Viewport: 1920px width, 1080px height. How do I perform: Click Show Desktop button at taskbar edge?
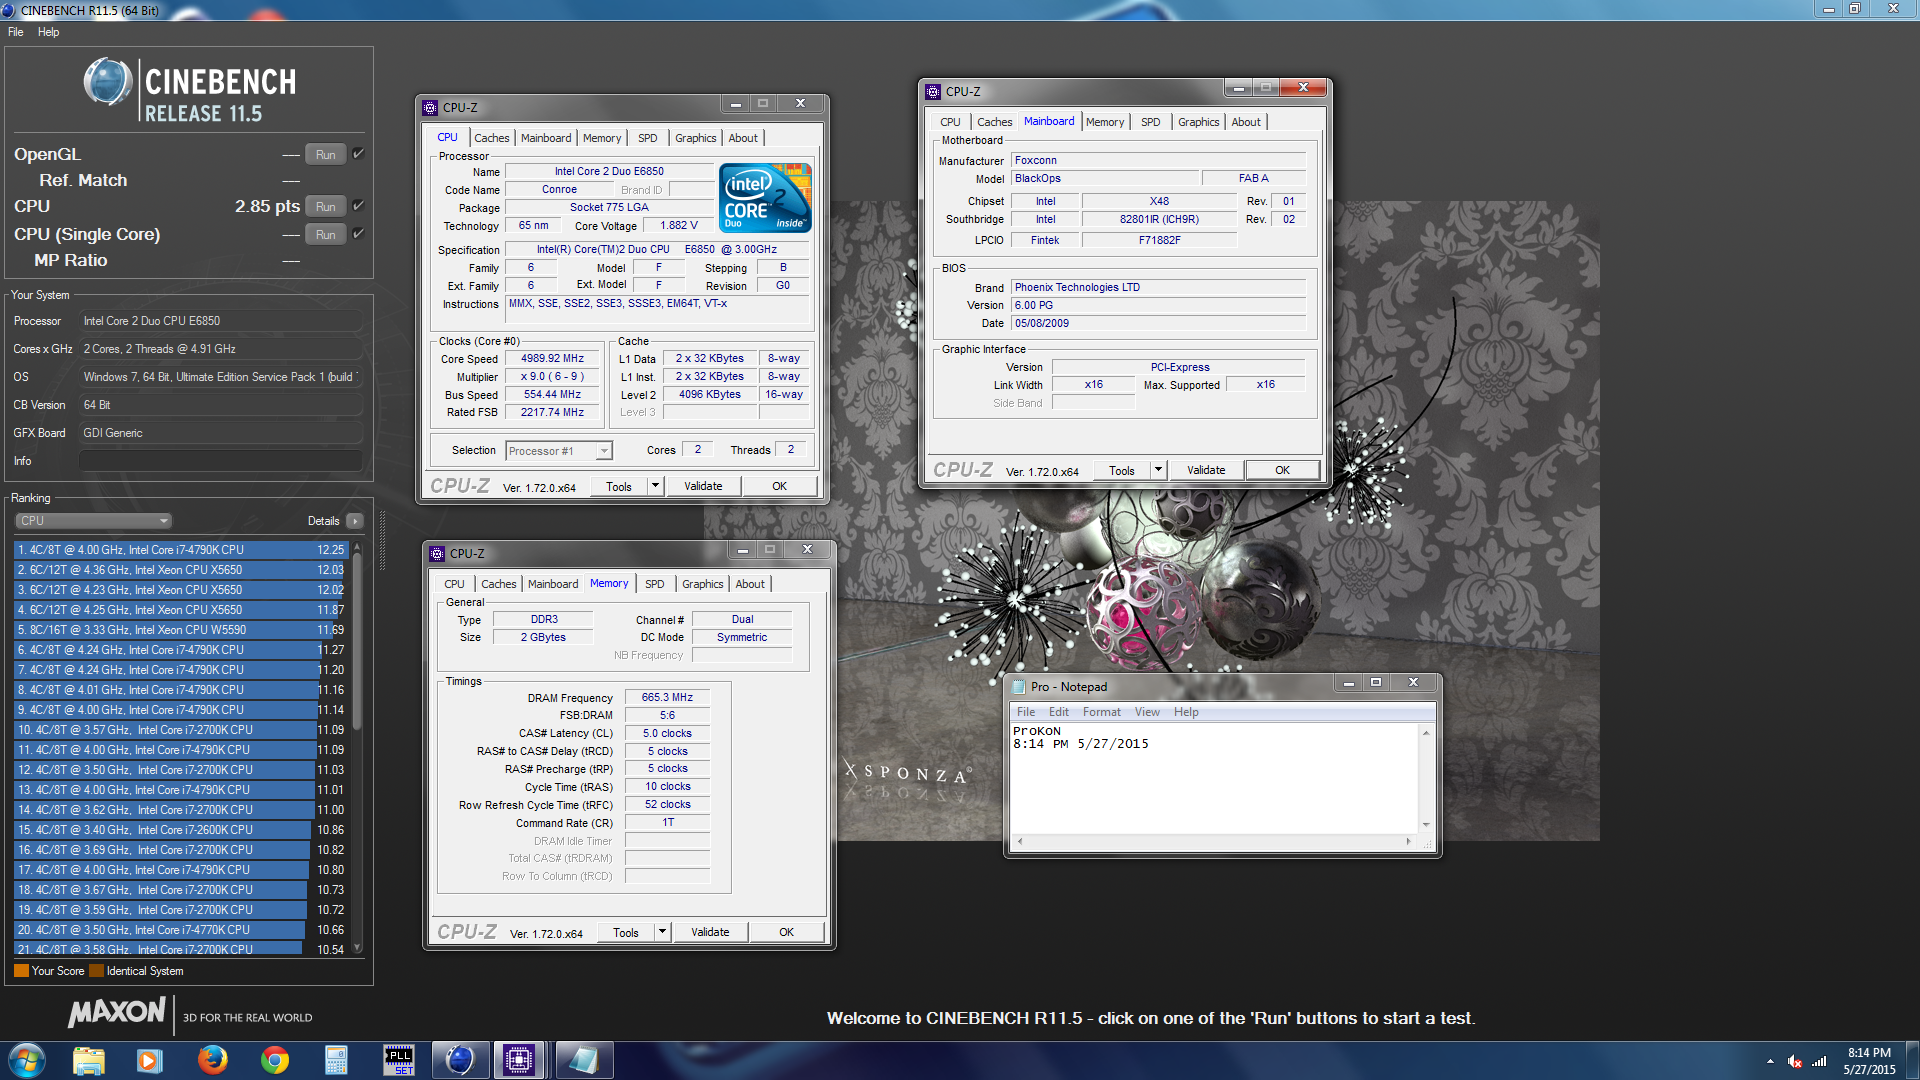[1912, 1060]
